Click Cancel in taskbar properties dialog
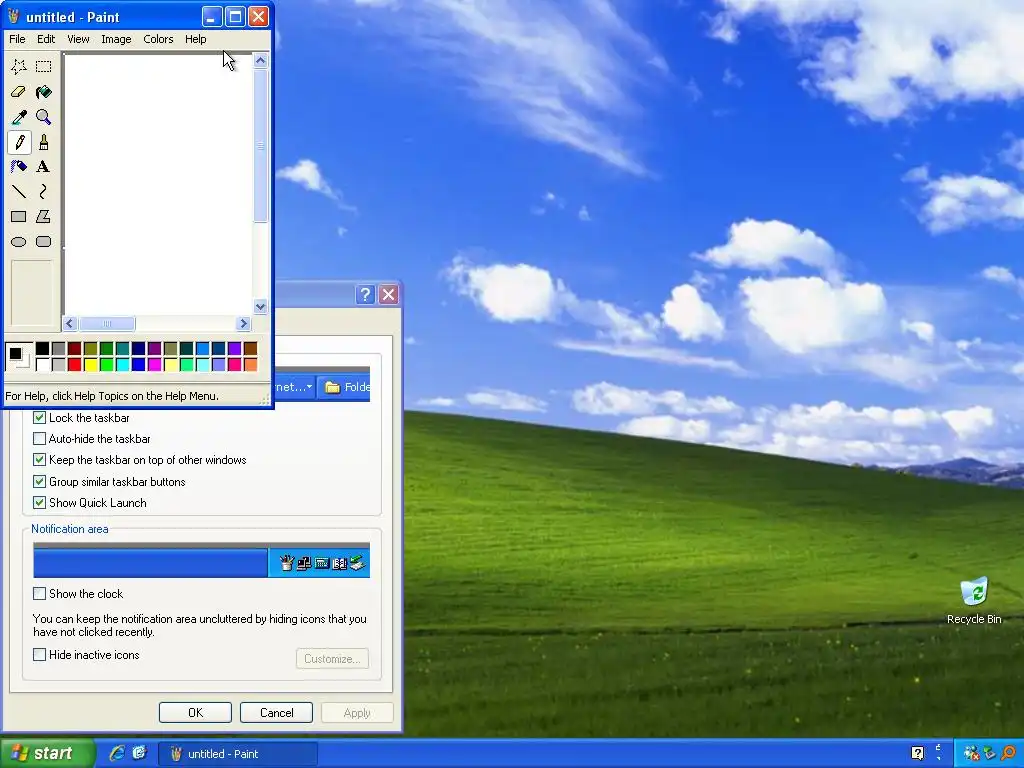Image resolution: width=1024 pixels, height=768 pixels. point(276,712)
